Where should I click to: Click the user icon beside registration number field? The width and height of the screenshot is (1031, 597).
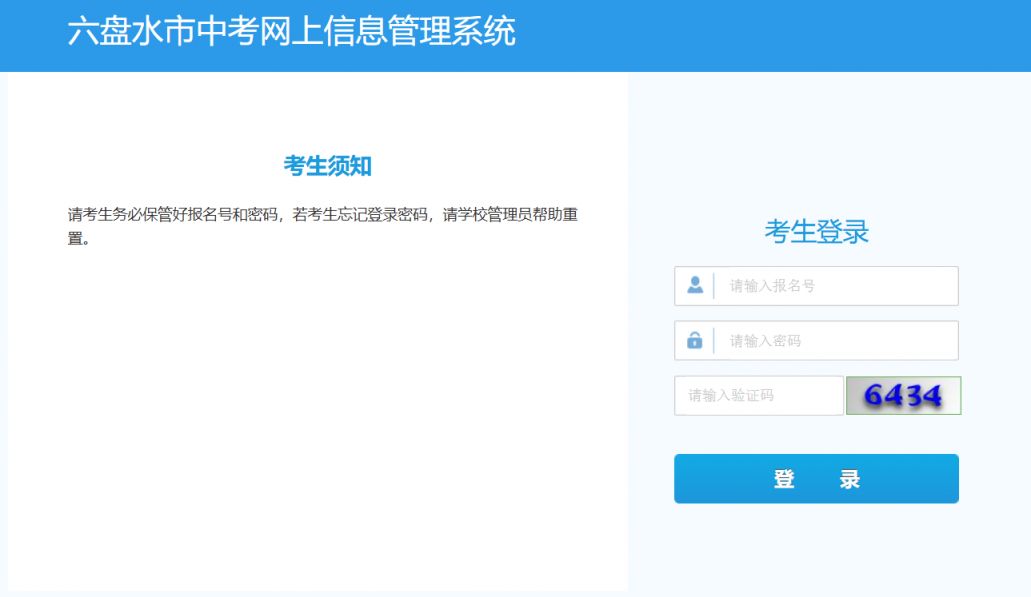tap(695, 285)
